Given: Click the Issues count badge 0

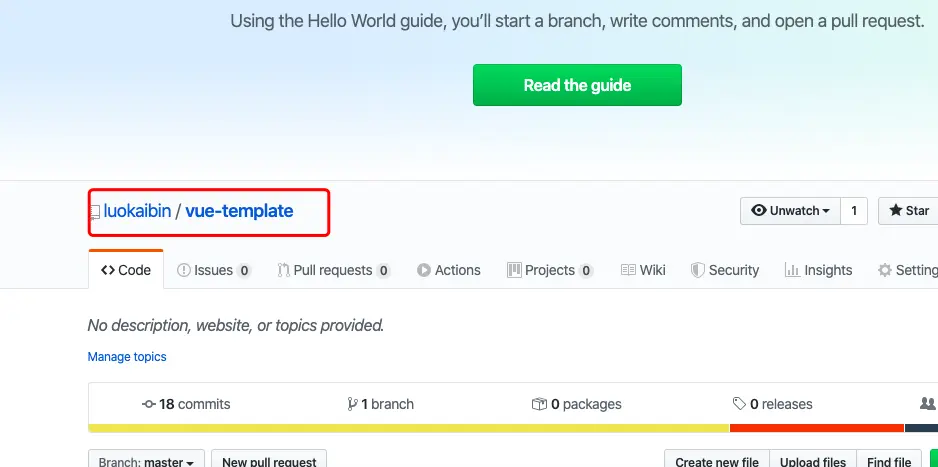Looking at the screenshot, I should coord(243,271).
